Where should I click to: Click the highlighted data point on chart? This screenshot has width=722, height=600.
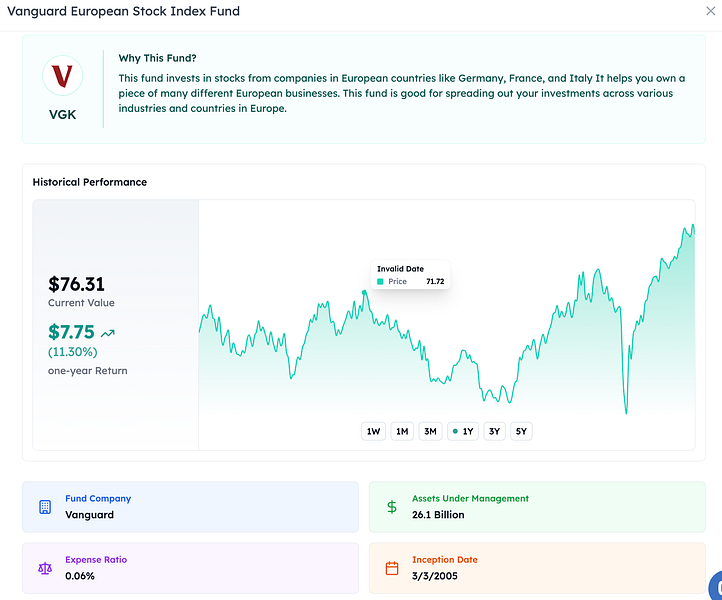point(365,292)
